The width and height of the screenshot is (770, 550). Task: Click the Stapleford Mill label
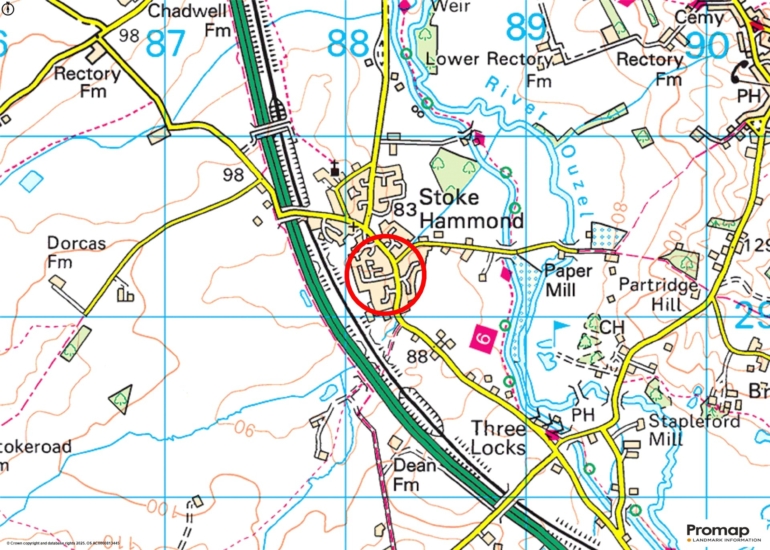coord(693,430)
